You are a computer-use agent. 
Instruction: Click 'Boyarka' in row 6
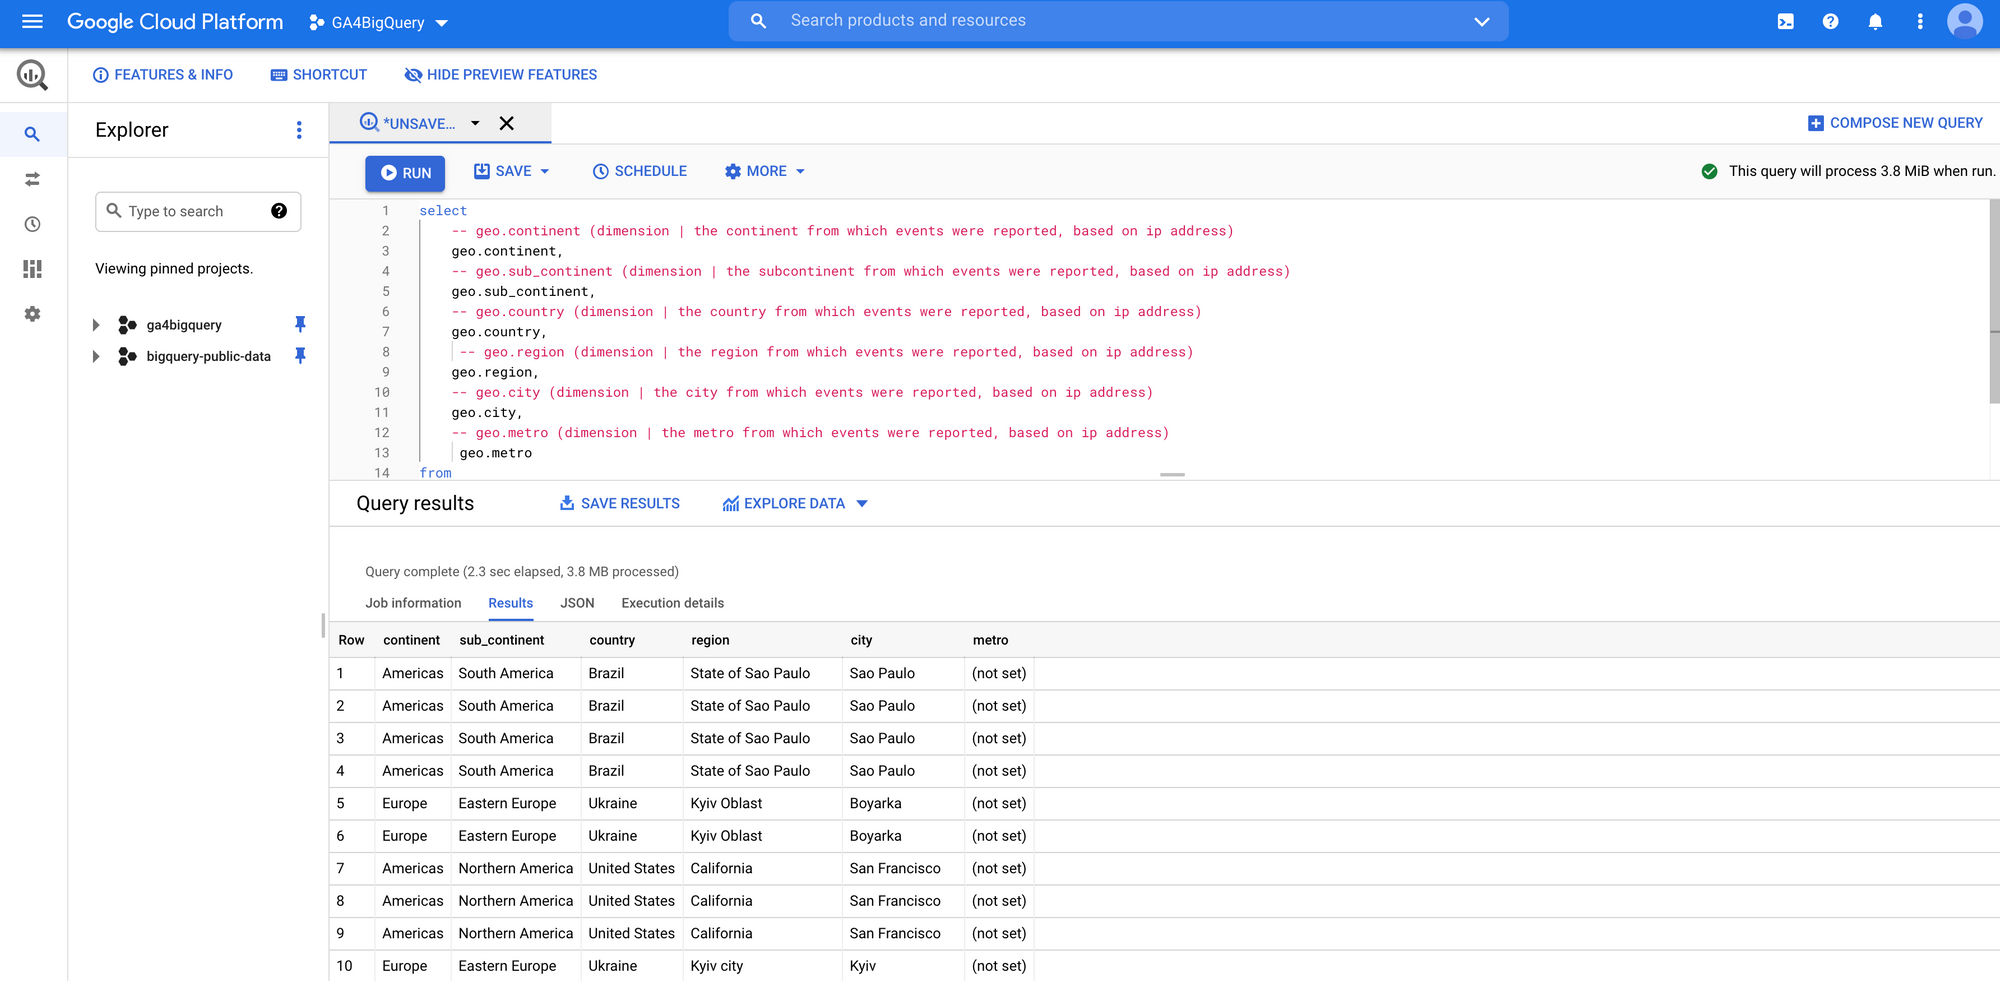point(875,836)
